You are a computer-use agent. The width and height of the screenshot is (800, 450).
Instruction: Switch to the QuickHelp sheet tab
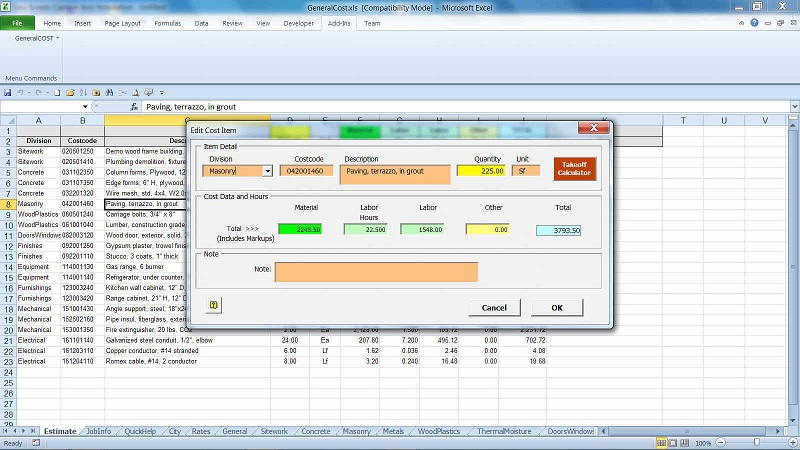[140, 431]
